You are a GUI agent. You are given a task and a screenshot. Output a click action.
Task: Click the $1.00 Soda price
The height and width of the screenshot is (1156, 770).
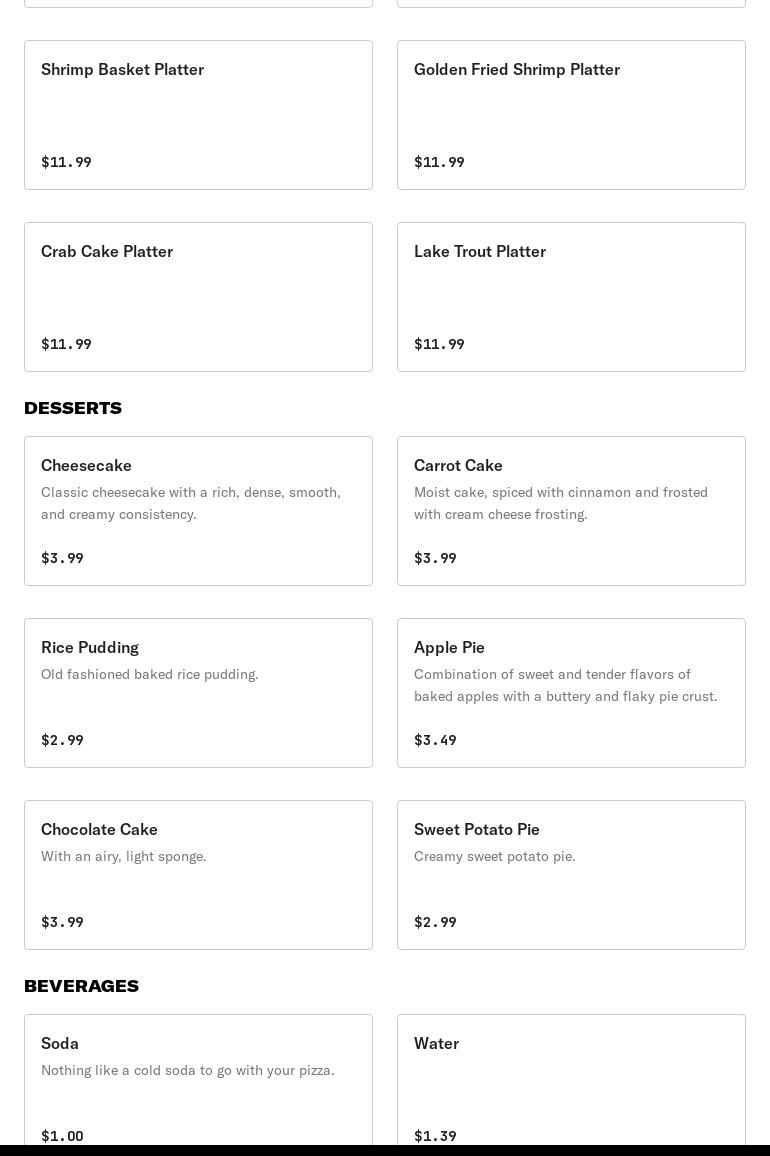tap(62, 1136)
